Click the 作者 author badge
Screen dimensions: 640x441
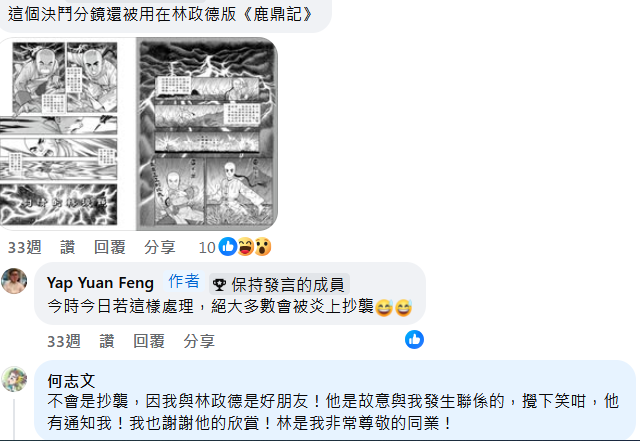[184, 282]
